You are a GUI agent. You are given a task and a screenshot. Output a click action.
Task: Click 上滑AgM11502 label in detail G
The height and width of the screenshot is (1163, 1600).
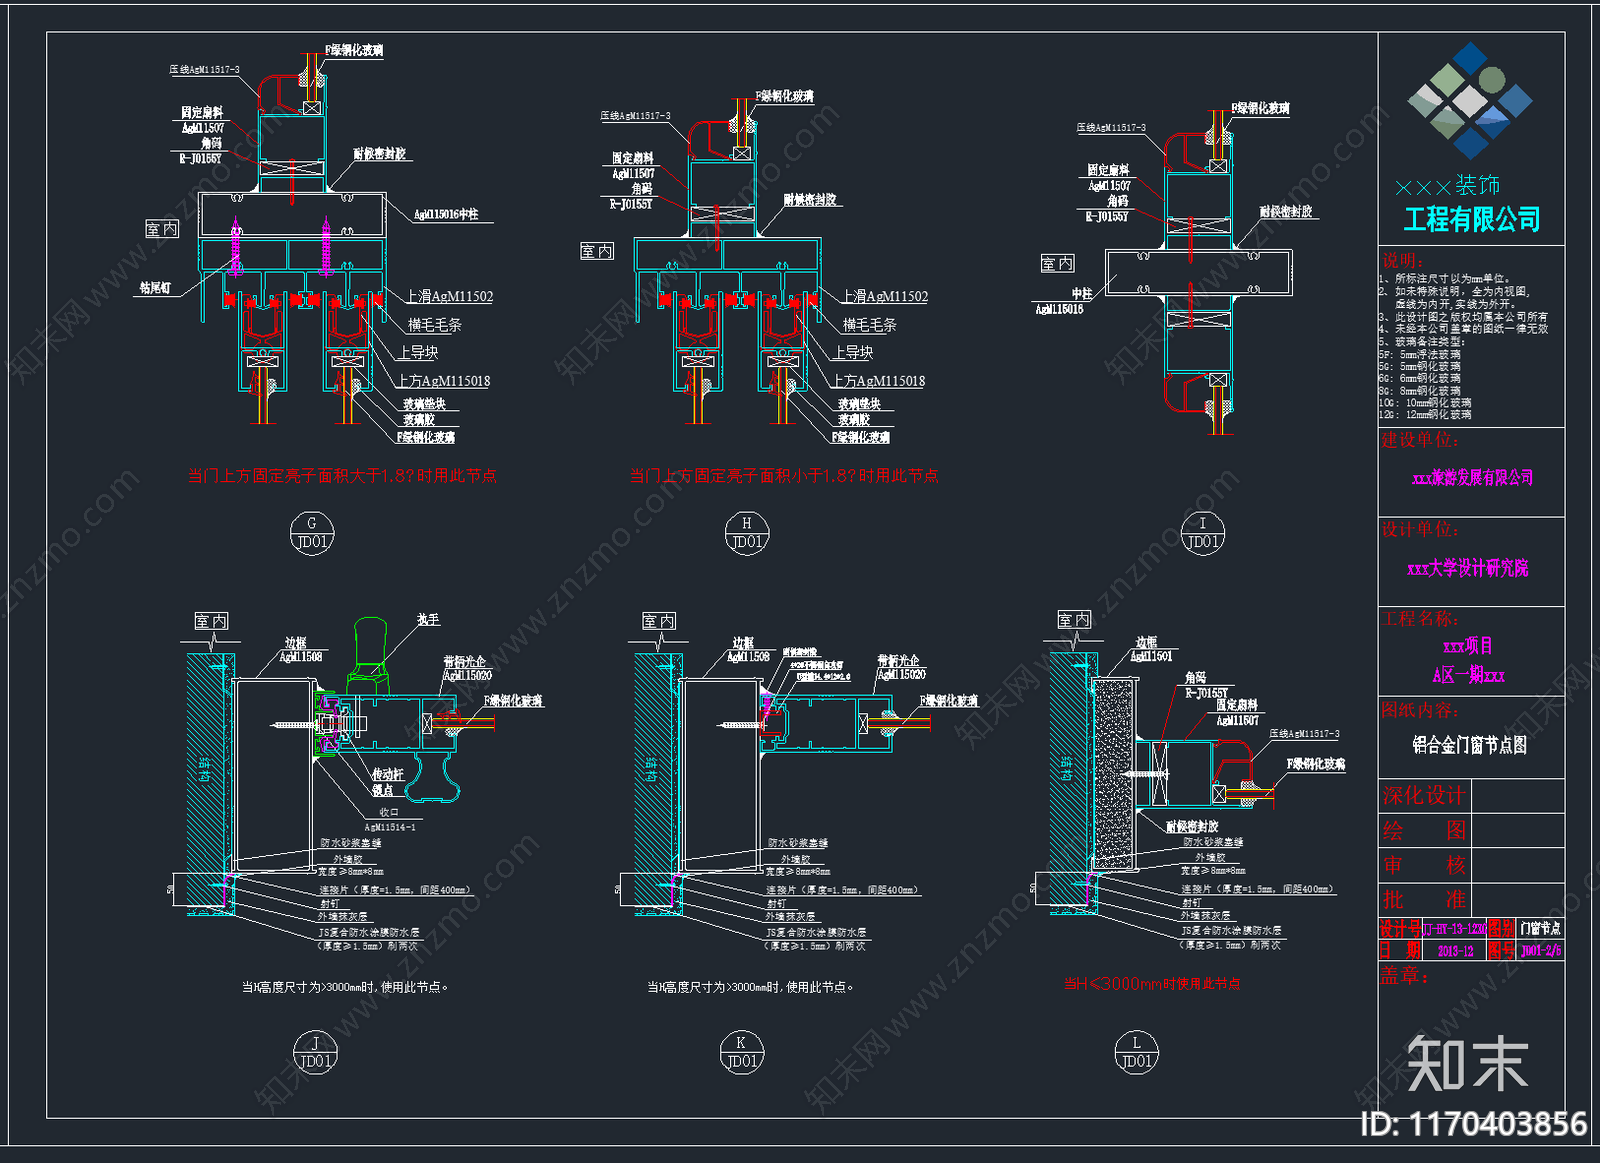tap(449, 296)
